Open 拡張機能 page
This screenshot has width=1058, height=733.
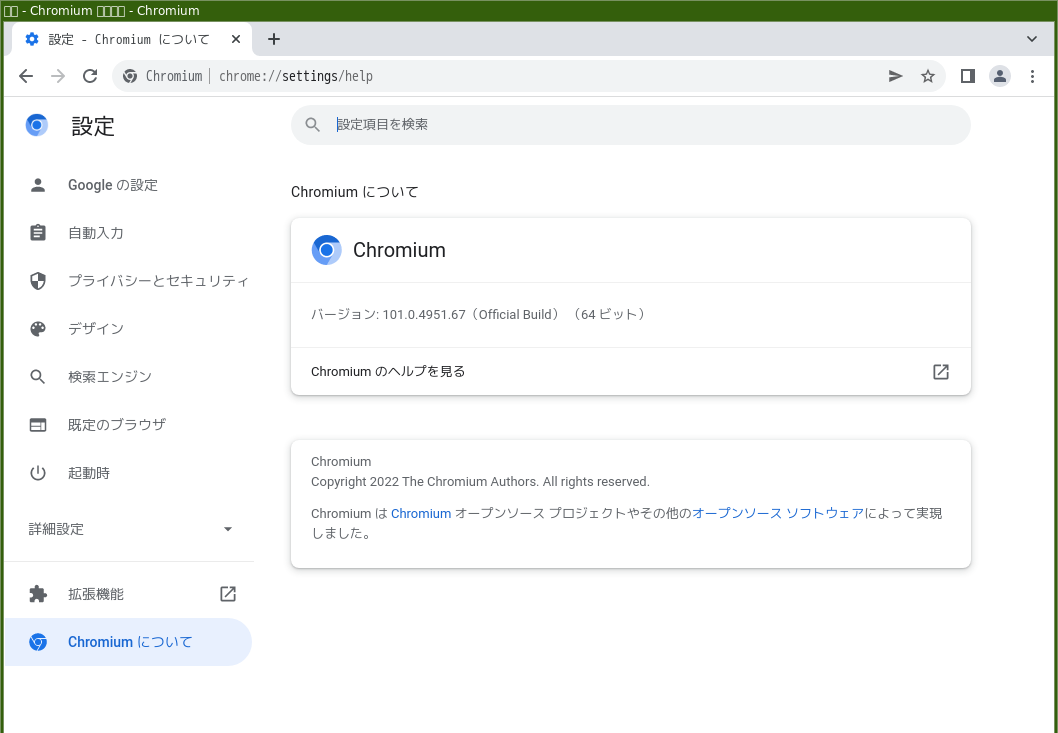click(x=128, y=594)
